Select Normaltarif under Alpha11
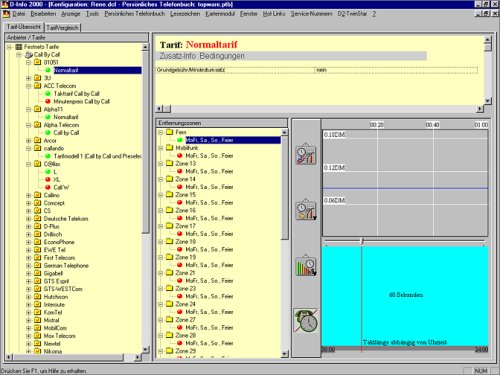 [66, 117]
